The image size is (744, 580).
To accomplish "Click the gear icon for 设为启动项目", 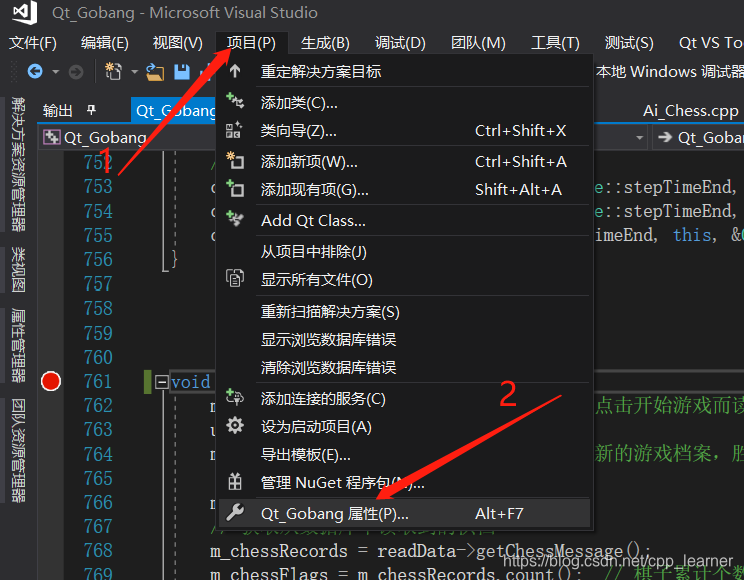I will pyautogui.click(x=235, y=425).
